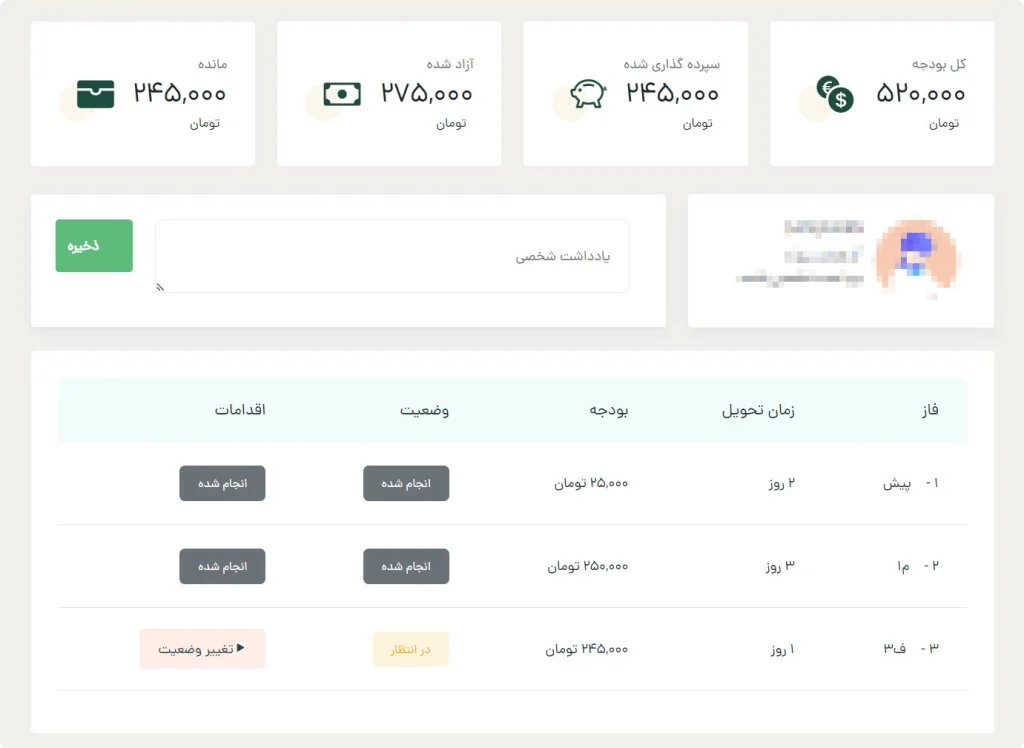1024x748 pixels.
Task: Click the coins icon in کل بودجه card
Action: [x=835, y=95]
